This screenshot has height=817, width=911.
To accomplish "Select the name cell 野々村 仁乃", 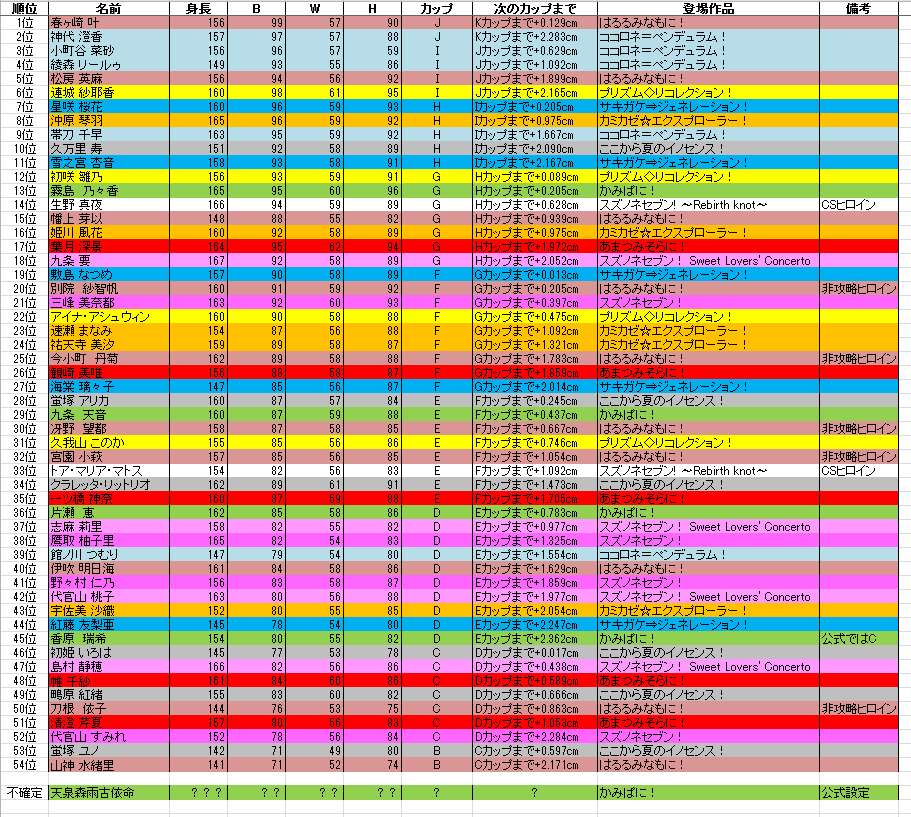I will [109, 583].
